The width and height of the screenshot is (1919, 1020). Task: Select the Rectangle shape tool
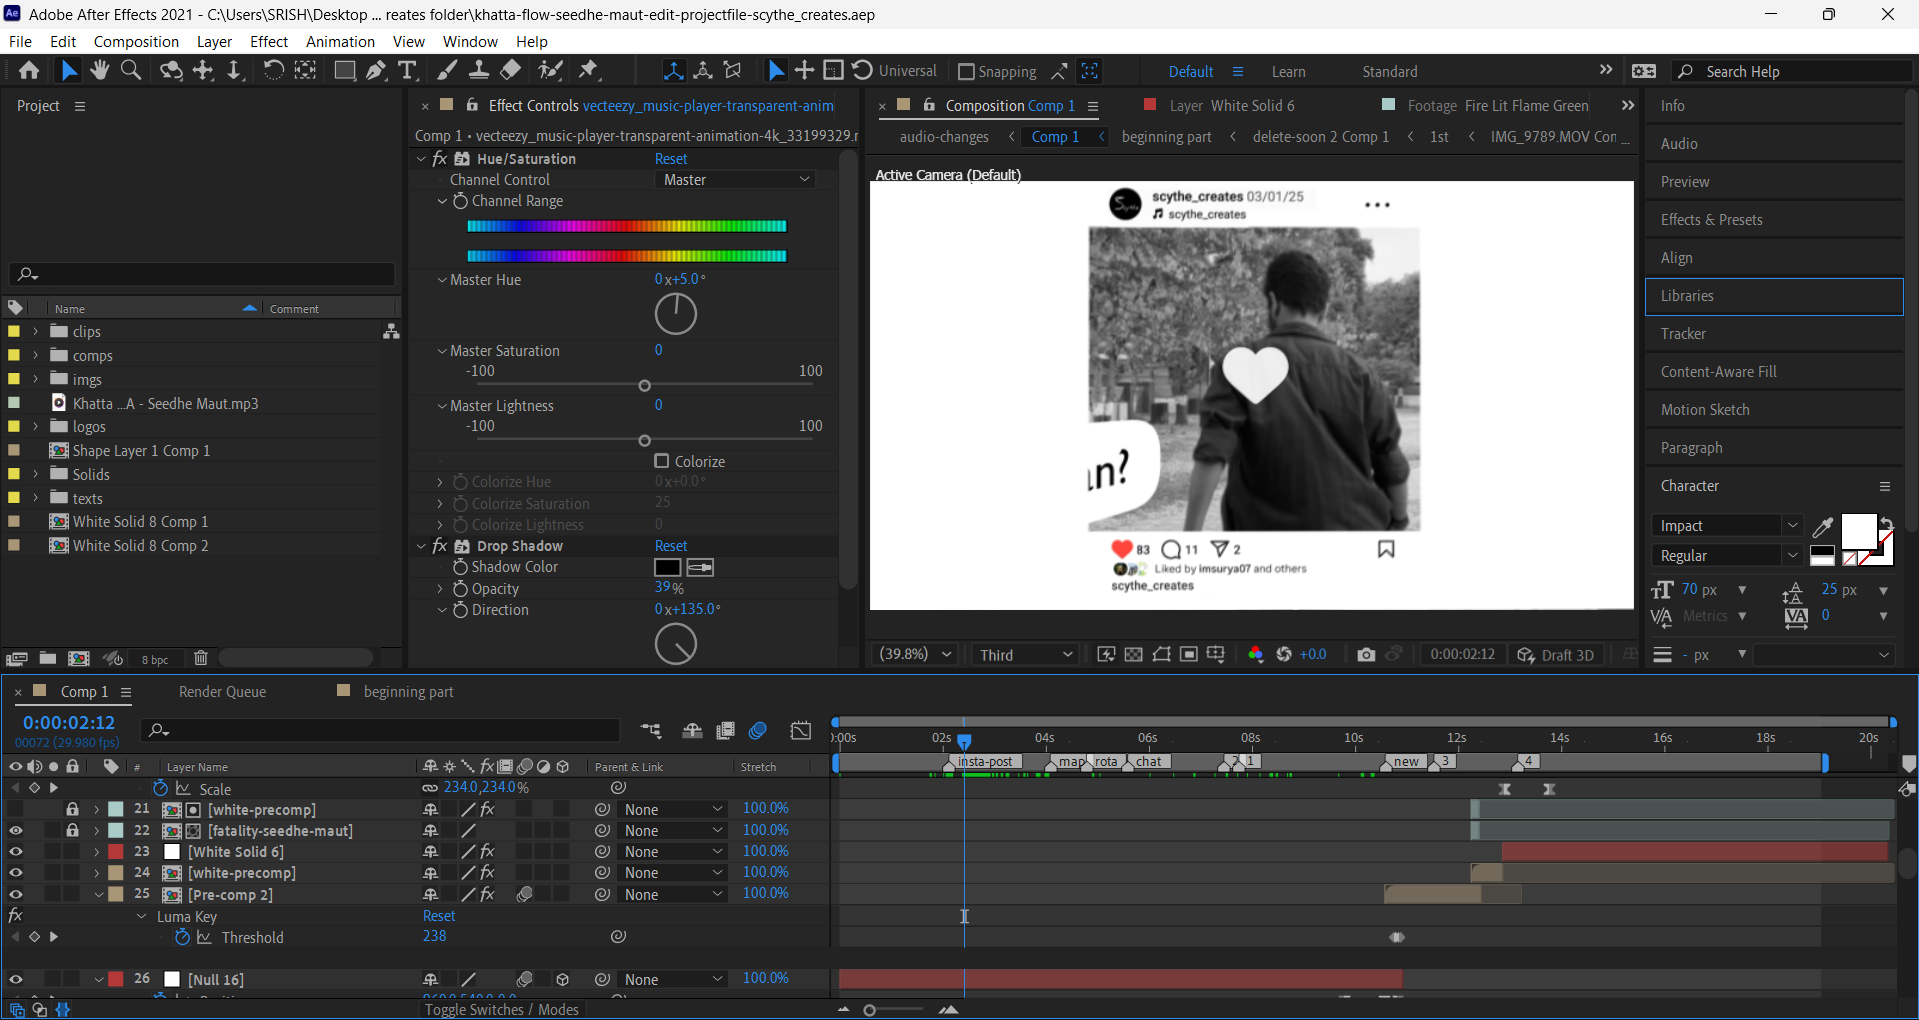coord(344,70)
